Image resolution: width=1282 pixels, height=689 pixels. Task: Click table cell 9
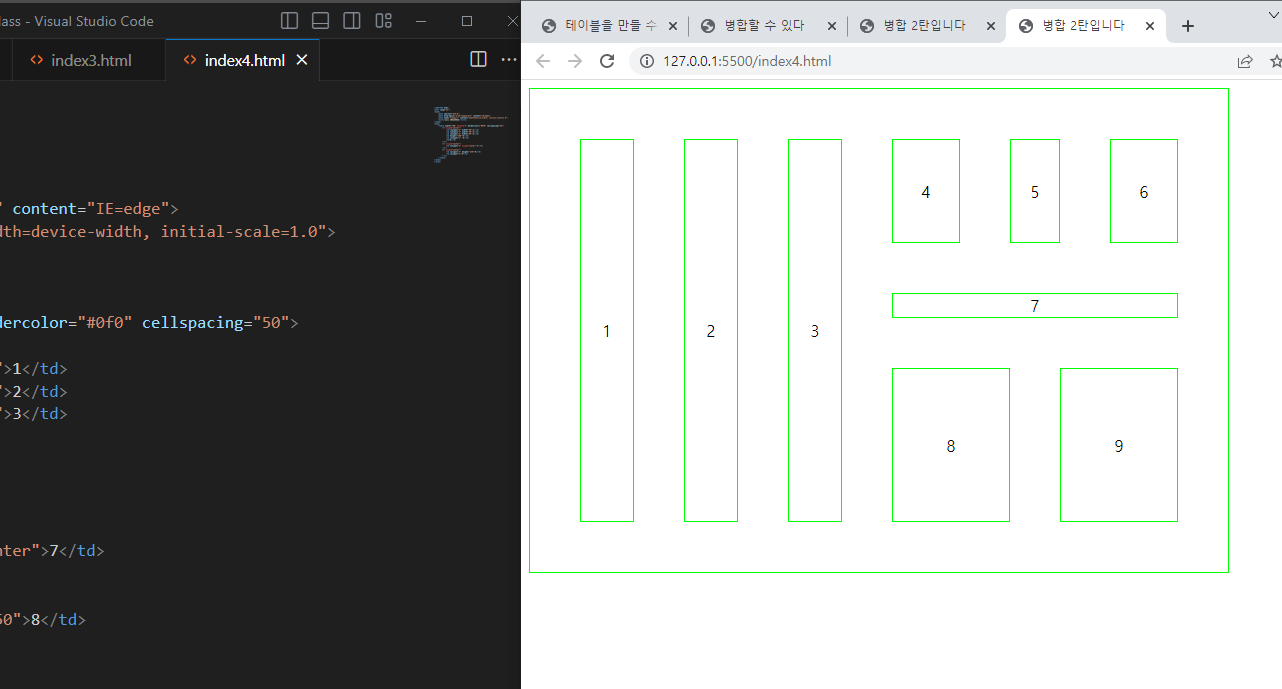pyautogui.click(x=1119, y=445)
